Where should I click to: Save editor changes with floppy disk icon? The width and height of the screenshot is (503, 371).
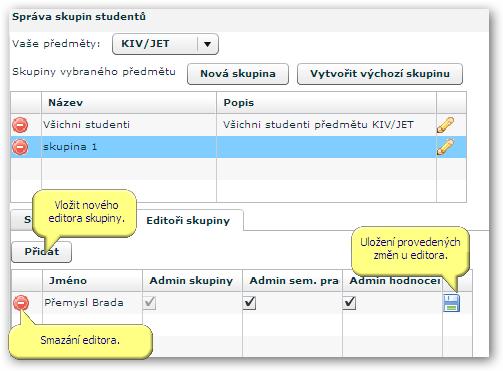point(452,303)
